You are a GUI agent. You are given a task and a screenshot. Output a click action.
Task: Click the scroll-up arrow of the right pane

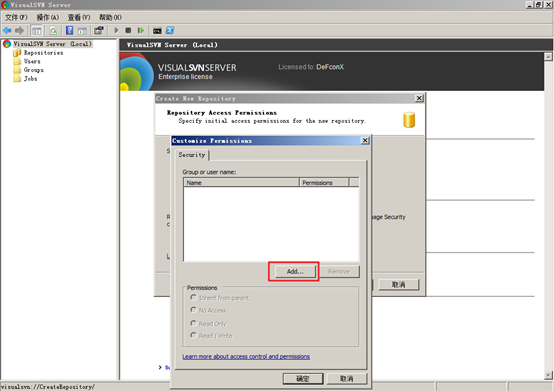(x=548, y=57)
